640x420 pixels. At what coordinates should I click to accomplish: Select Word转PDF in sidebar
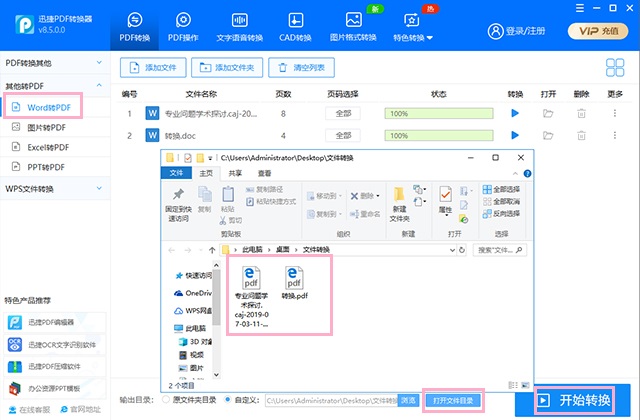[49, 107]
